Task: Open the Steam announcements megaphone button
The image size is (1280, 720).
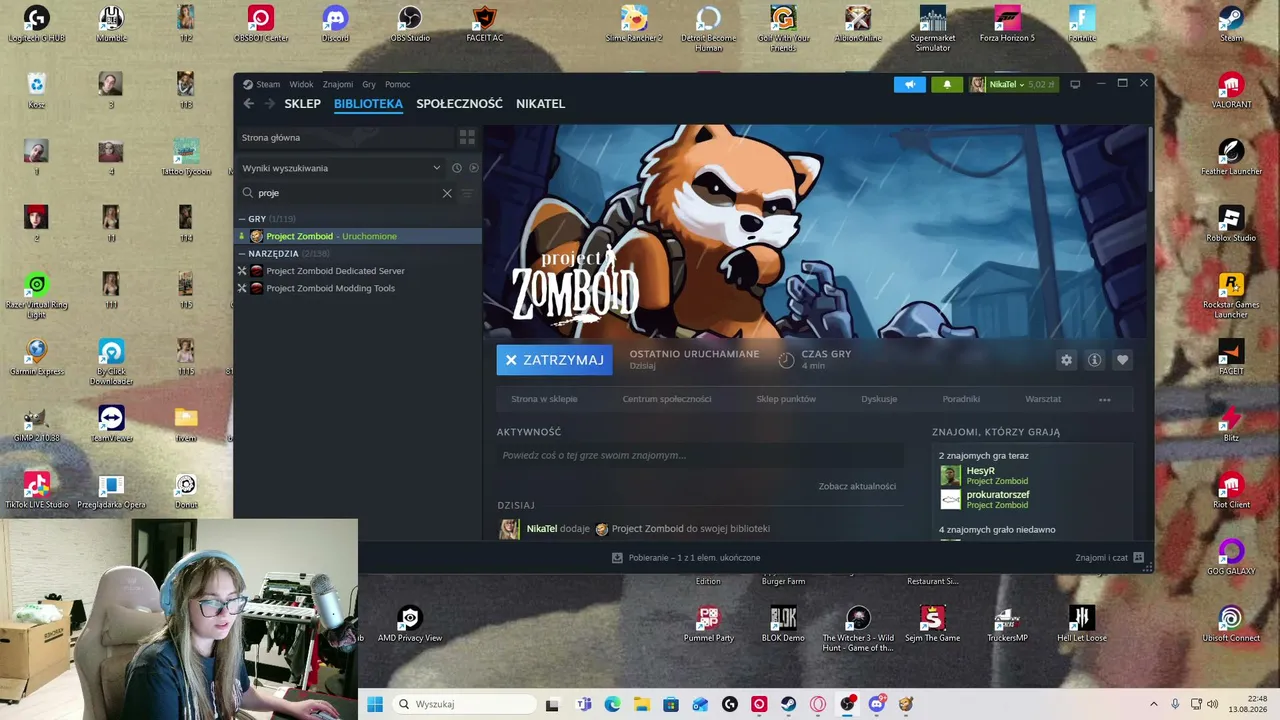Action: [x=910, y=85]
